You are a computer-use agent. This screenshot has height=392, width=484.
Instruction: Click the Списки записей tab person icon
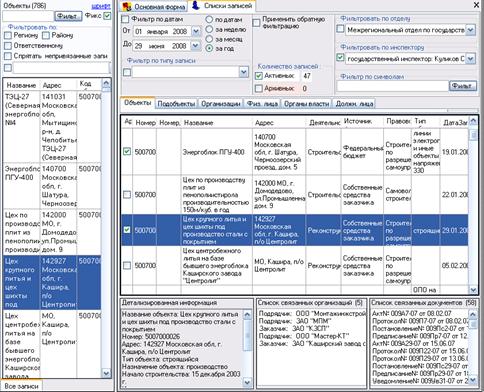click(197, 6)
